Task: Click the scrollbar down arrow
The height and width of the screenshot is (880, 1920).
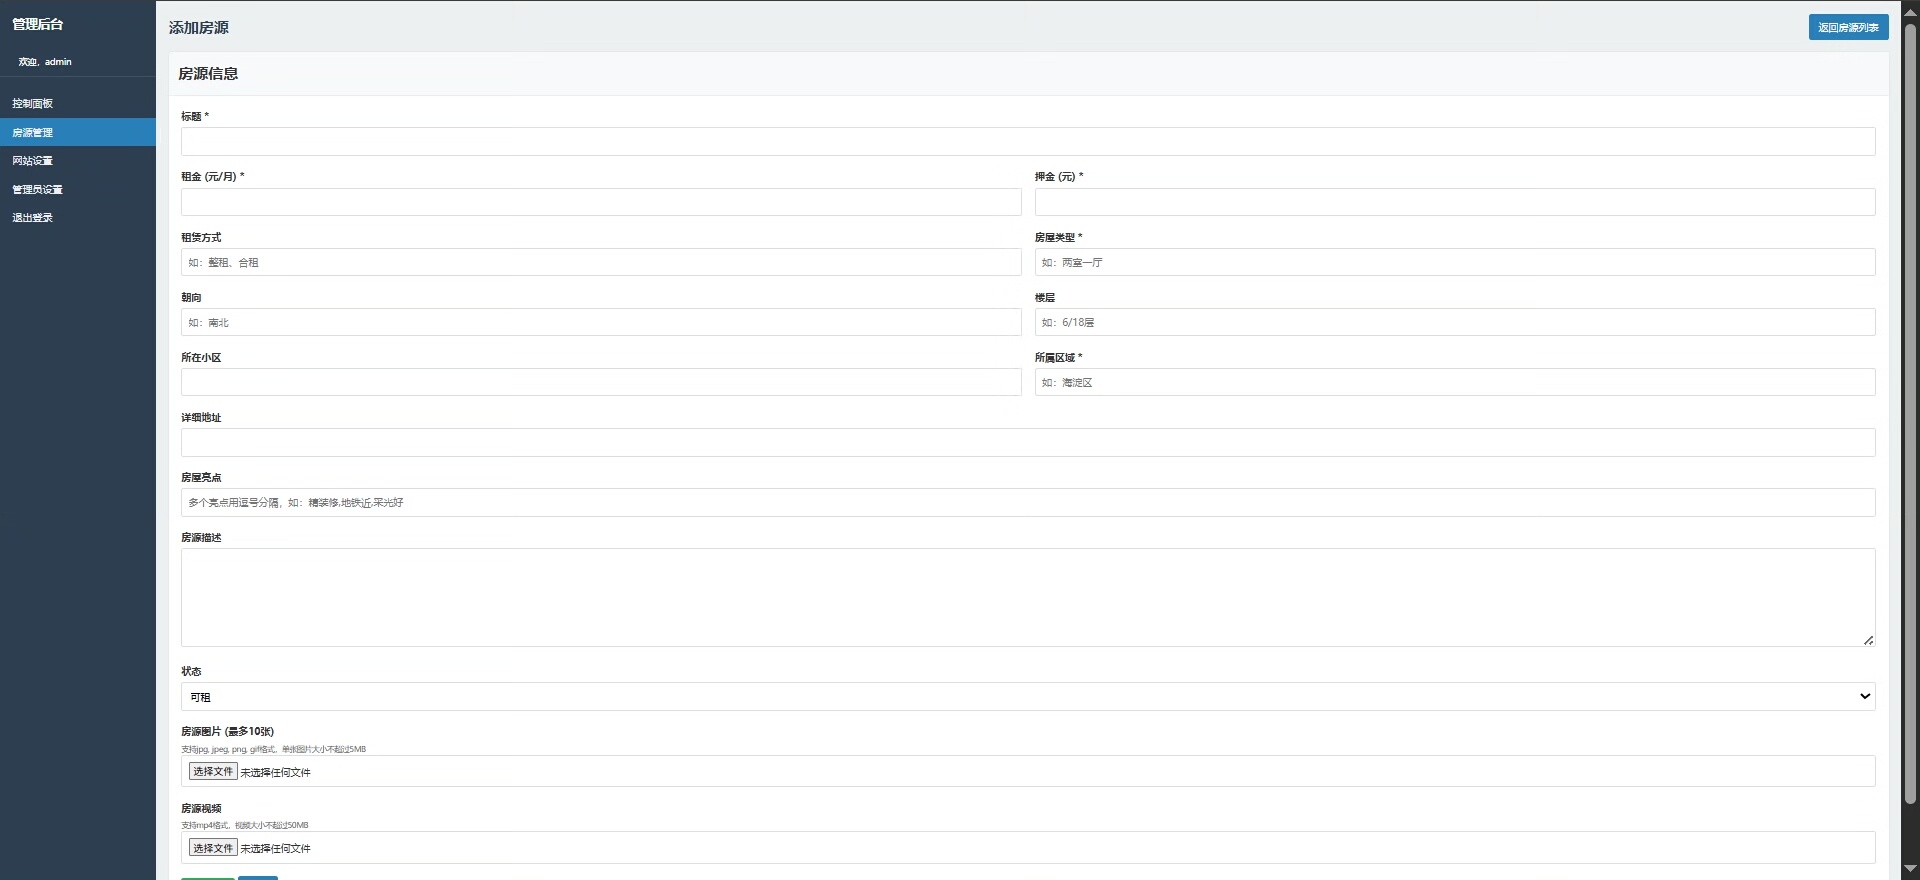Action: click(1910, 869)
